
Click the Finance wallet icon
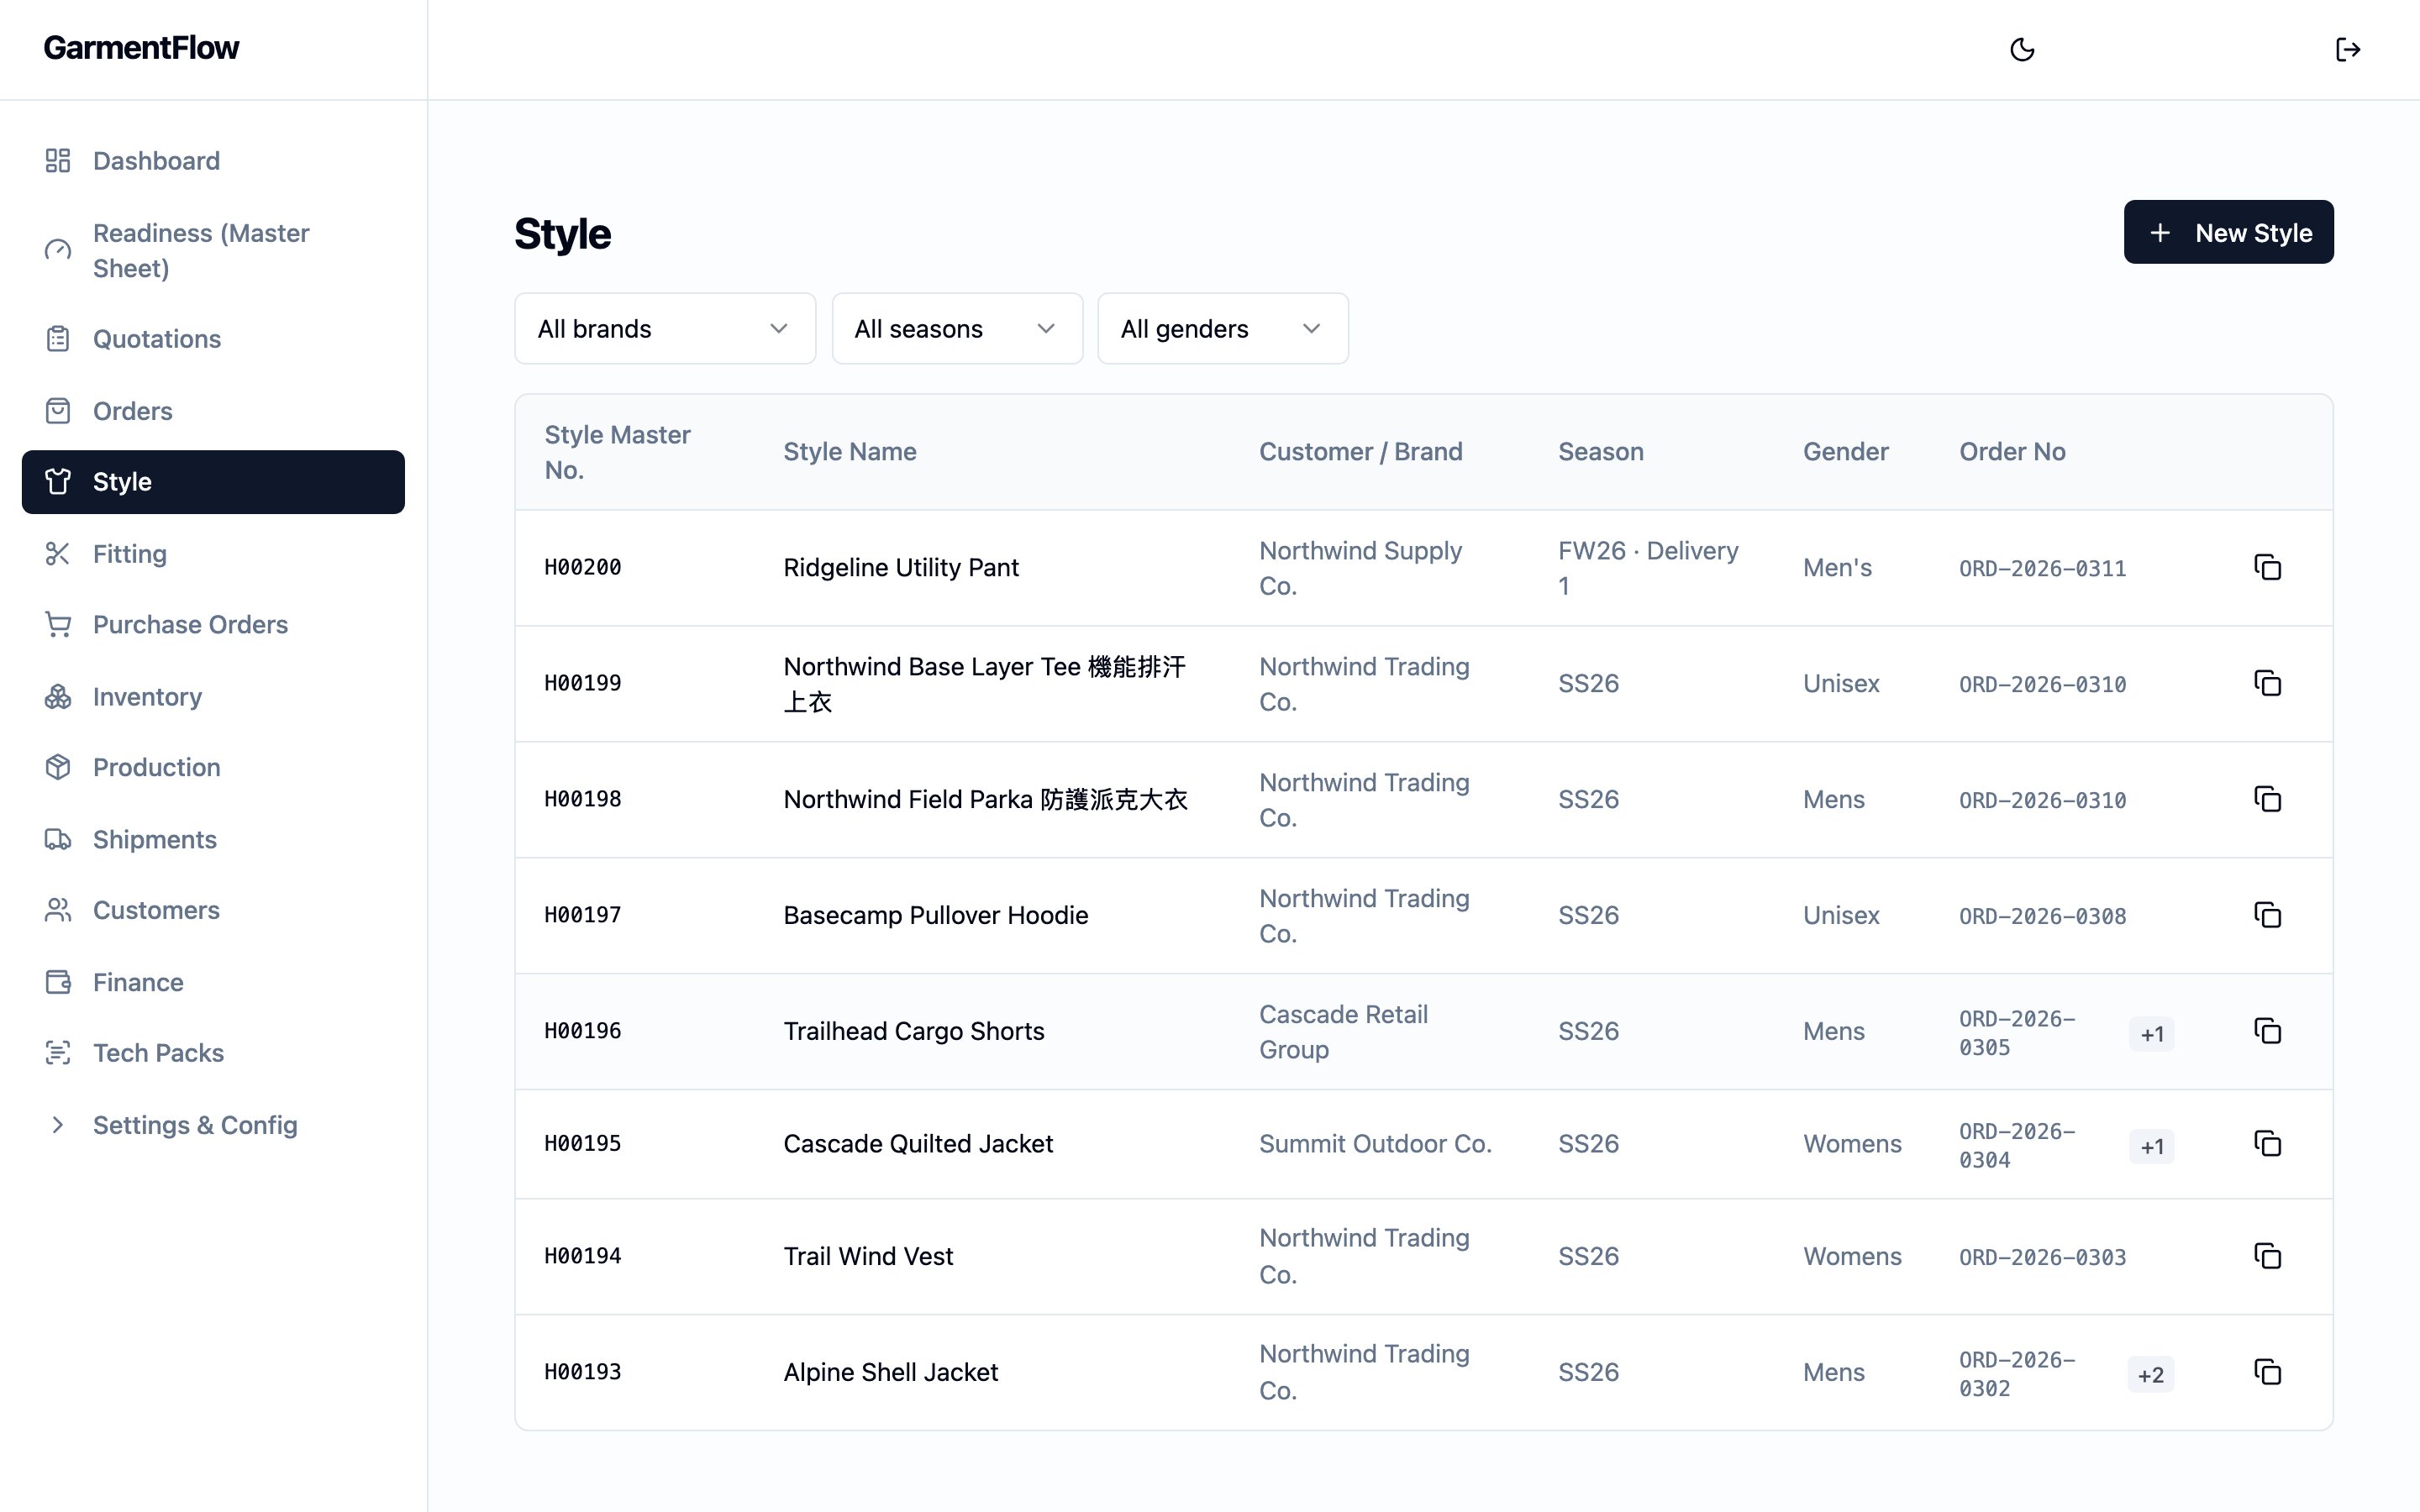[58, 982]
